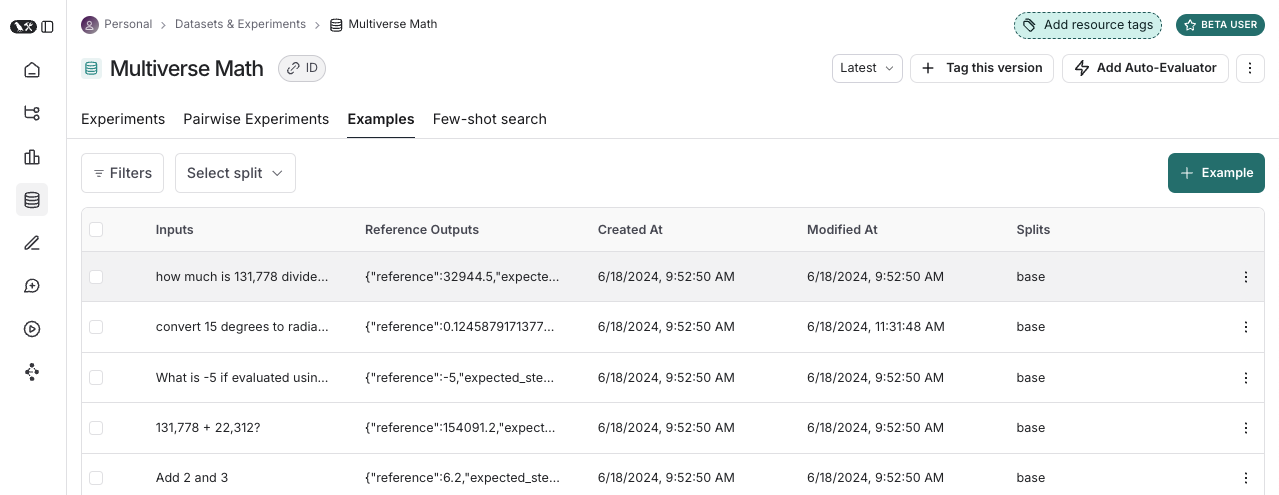Open the Filters panel
The width and height of the screenshot is (1279, 495).
123,173
